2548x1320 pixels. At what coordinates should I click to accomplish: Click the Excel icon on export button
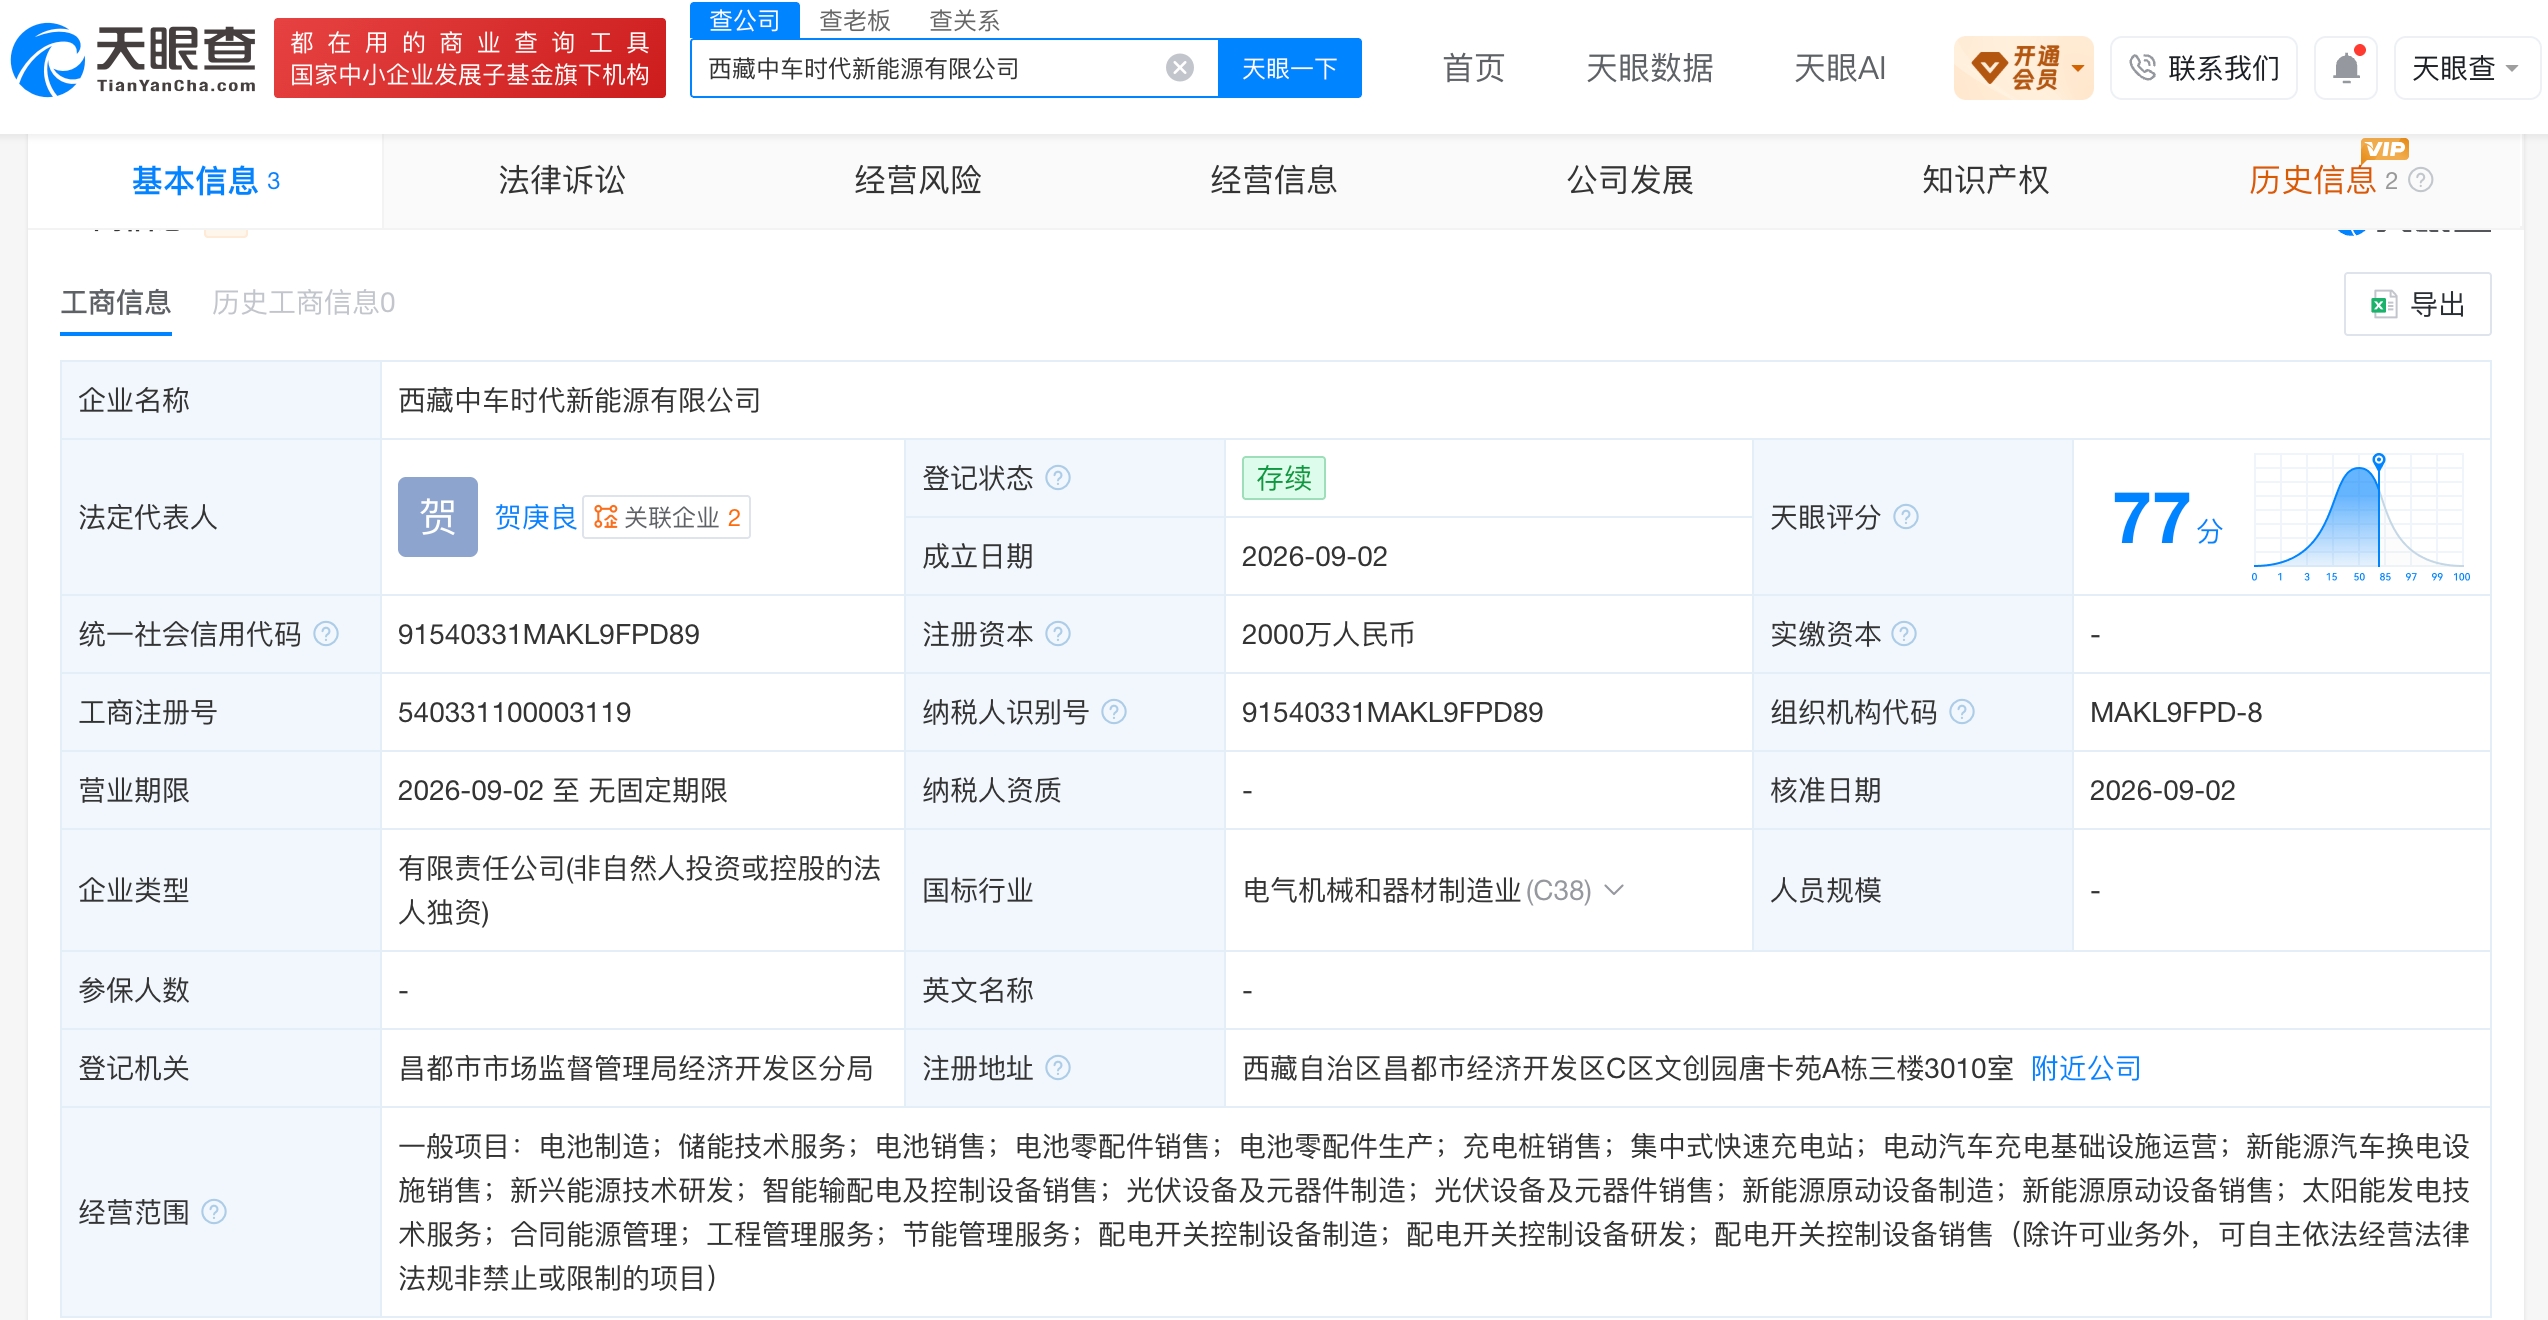(2383, 304)
